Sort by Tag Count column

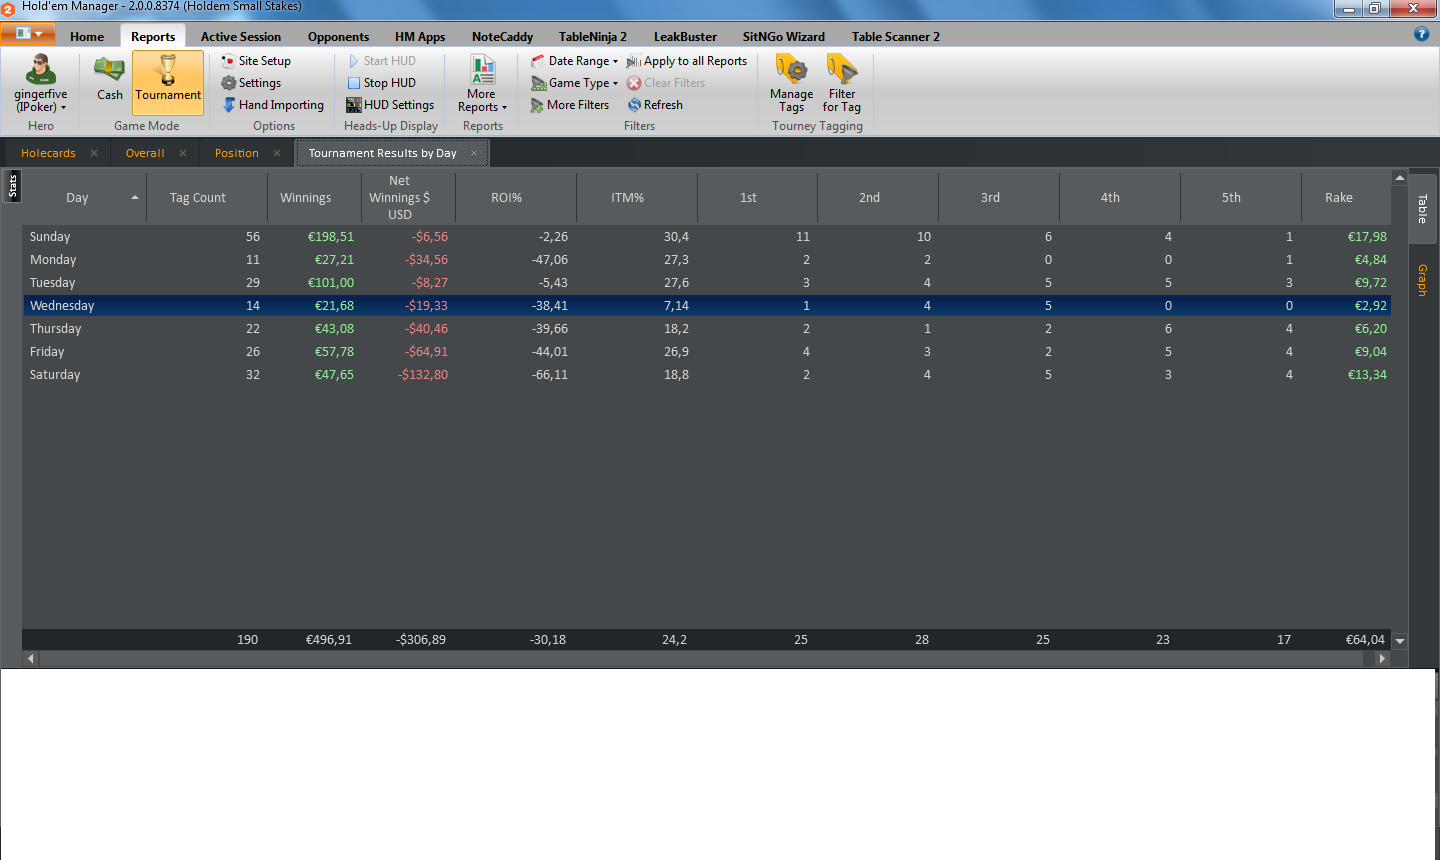(207, 198)
